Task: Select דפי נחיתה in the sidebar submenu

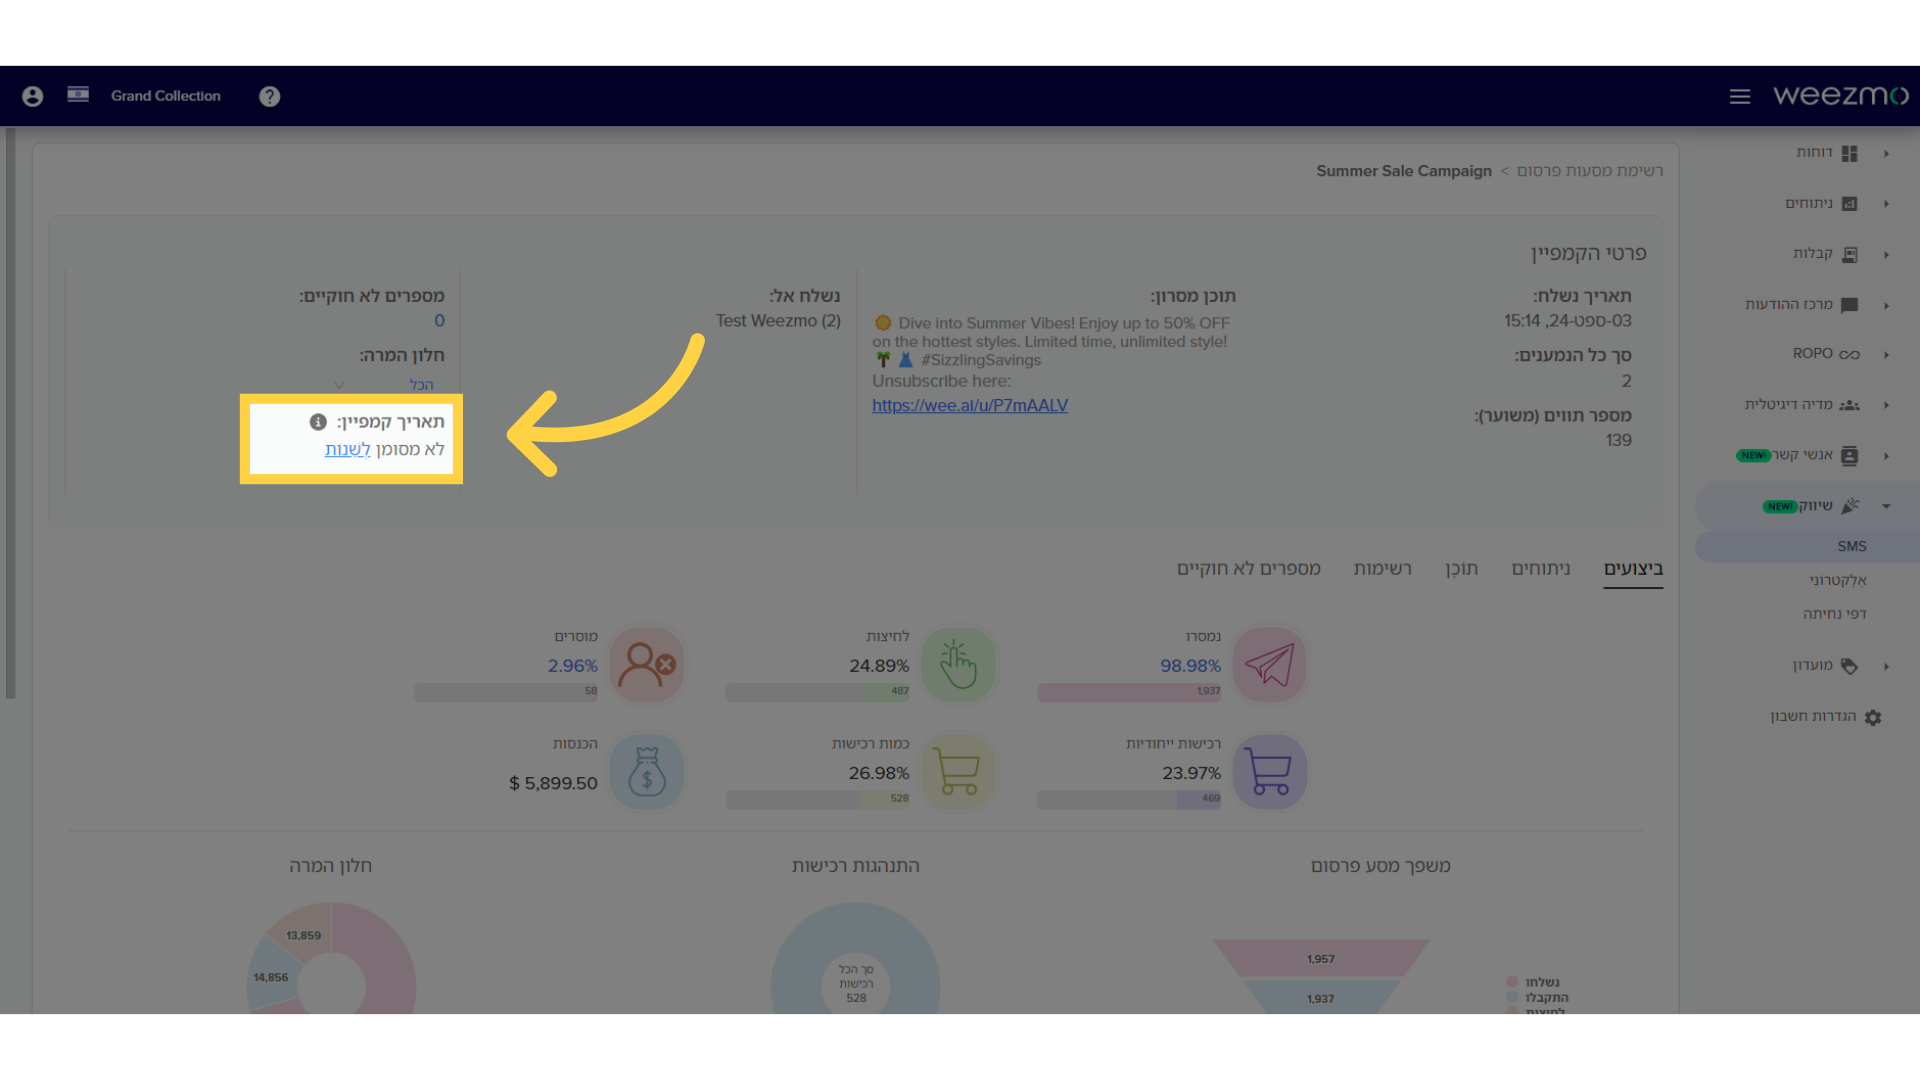Action: click(x=1834, y=614)
